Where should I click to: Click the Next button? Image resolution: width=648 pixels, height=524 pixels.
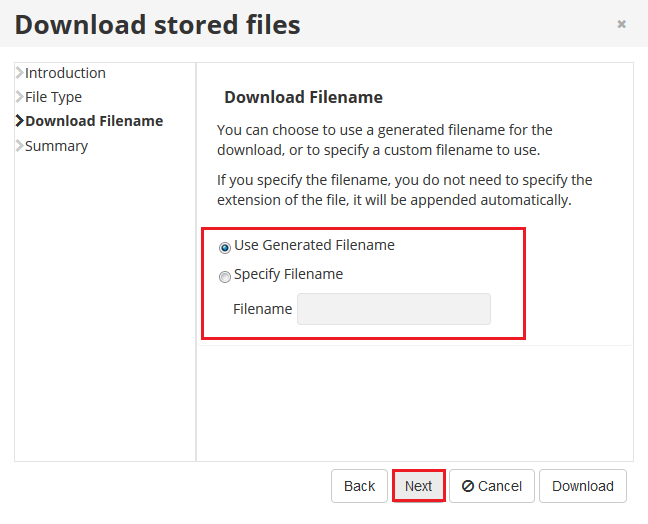click(419, 486)
